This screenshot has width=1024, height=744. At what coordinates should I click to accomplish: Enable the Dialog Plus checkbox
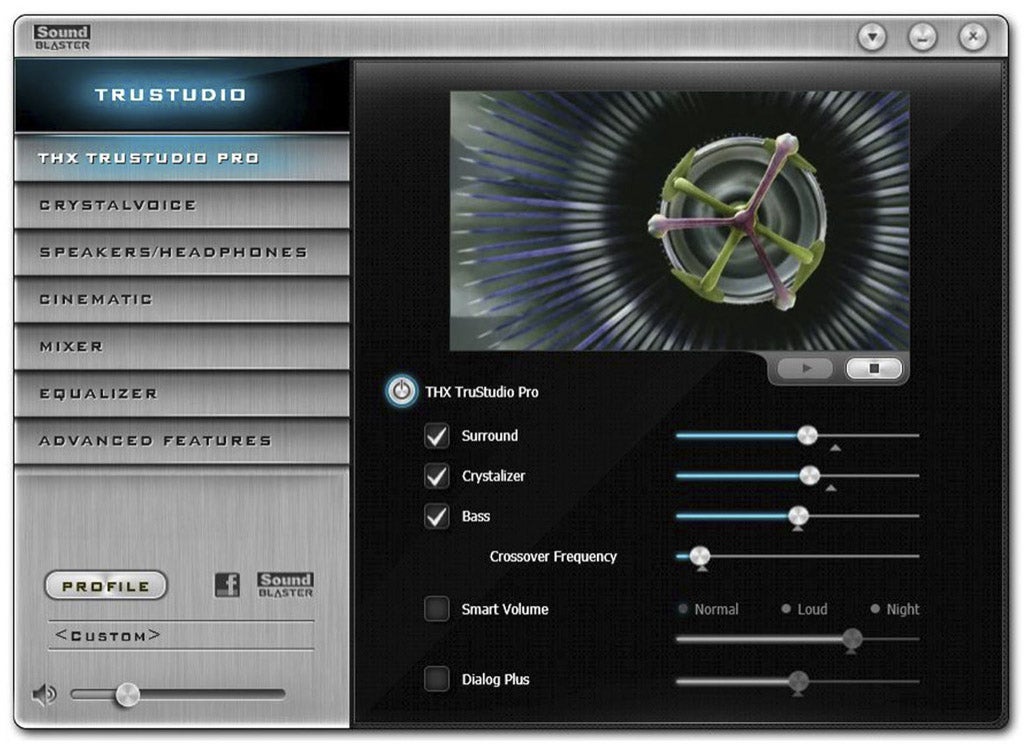[436, 679]
